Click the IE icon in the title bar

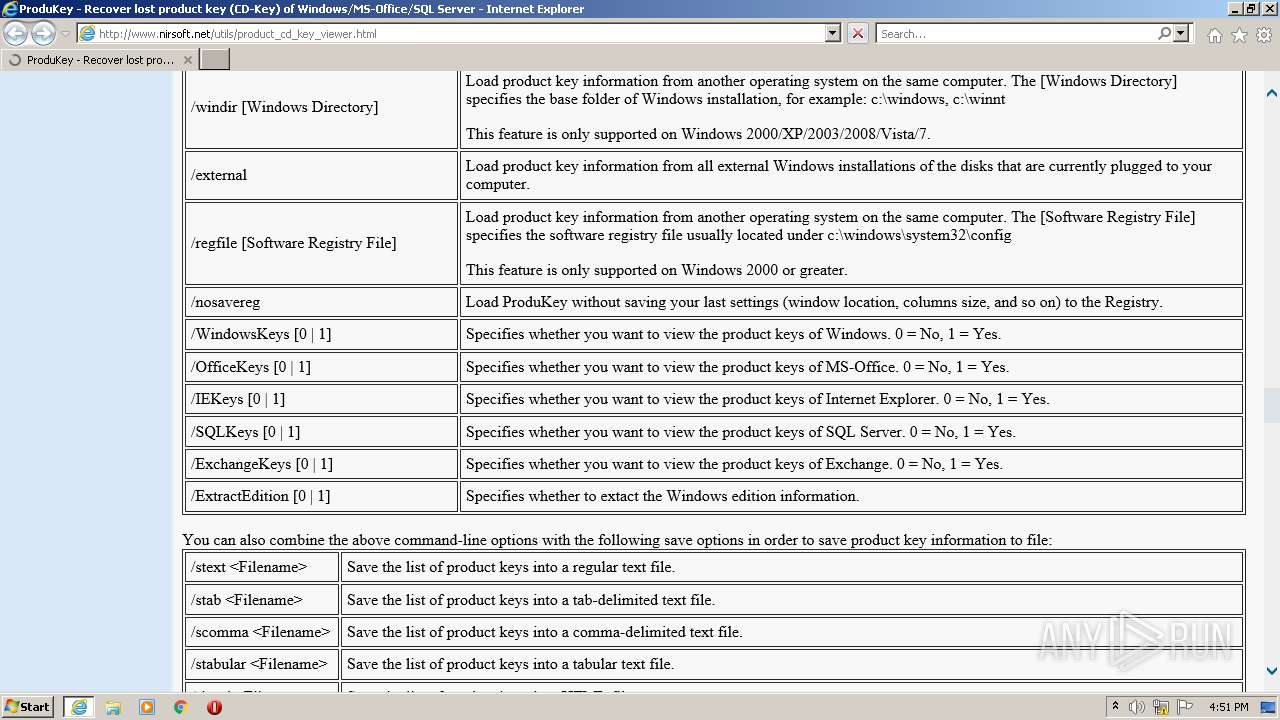click(x=9, y=9)
